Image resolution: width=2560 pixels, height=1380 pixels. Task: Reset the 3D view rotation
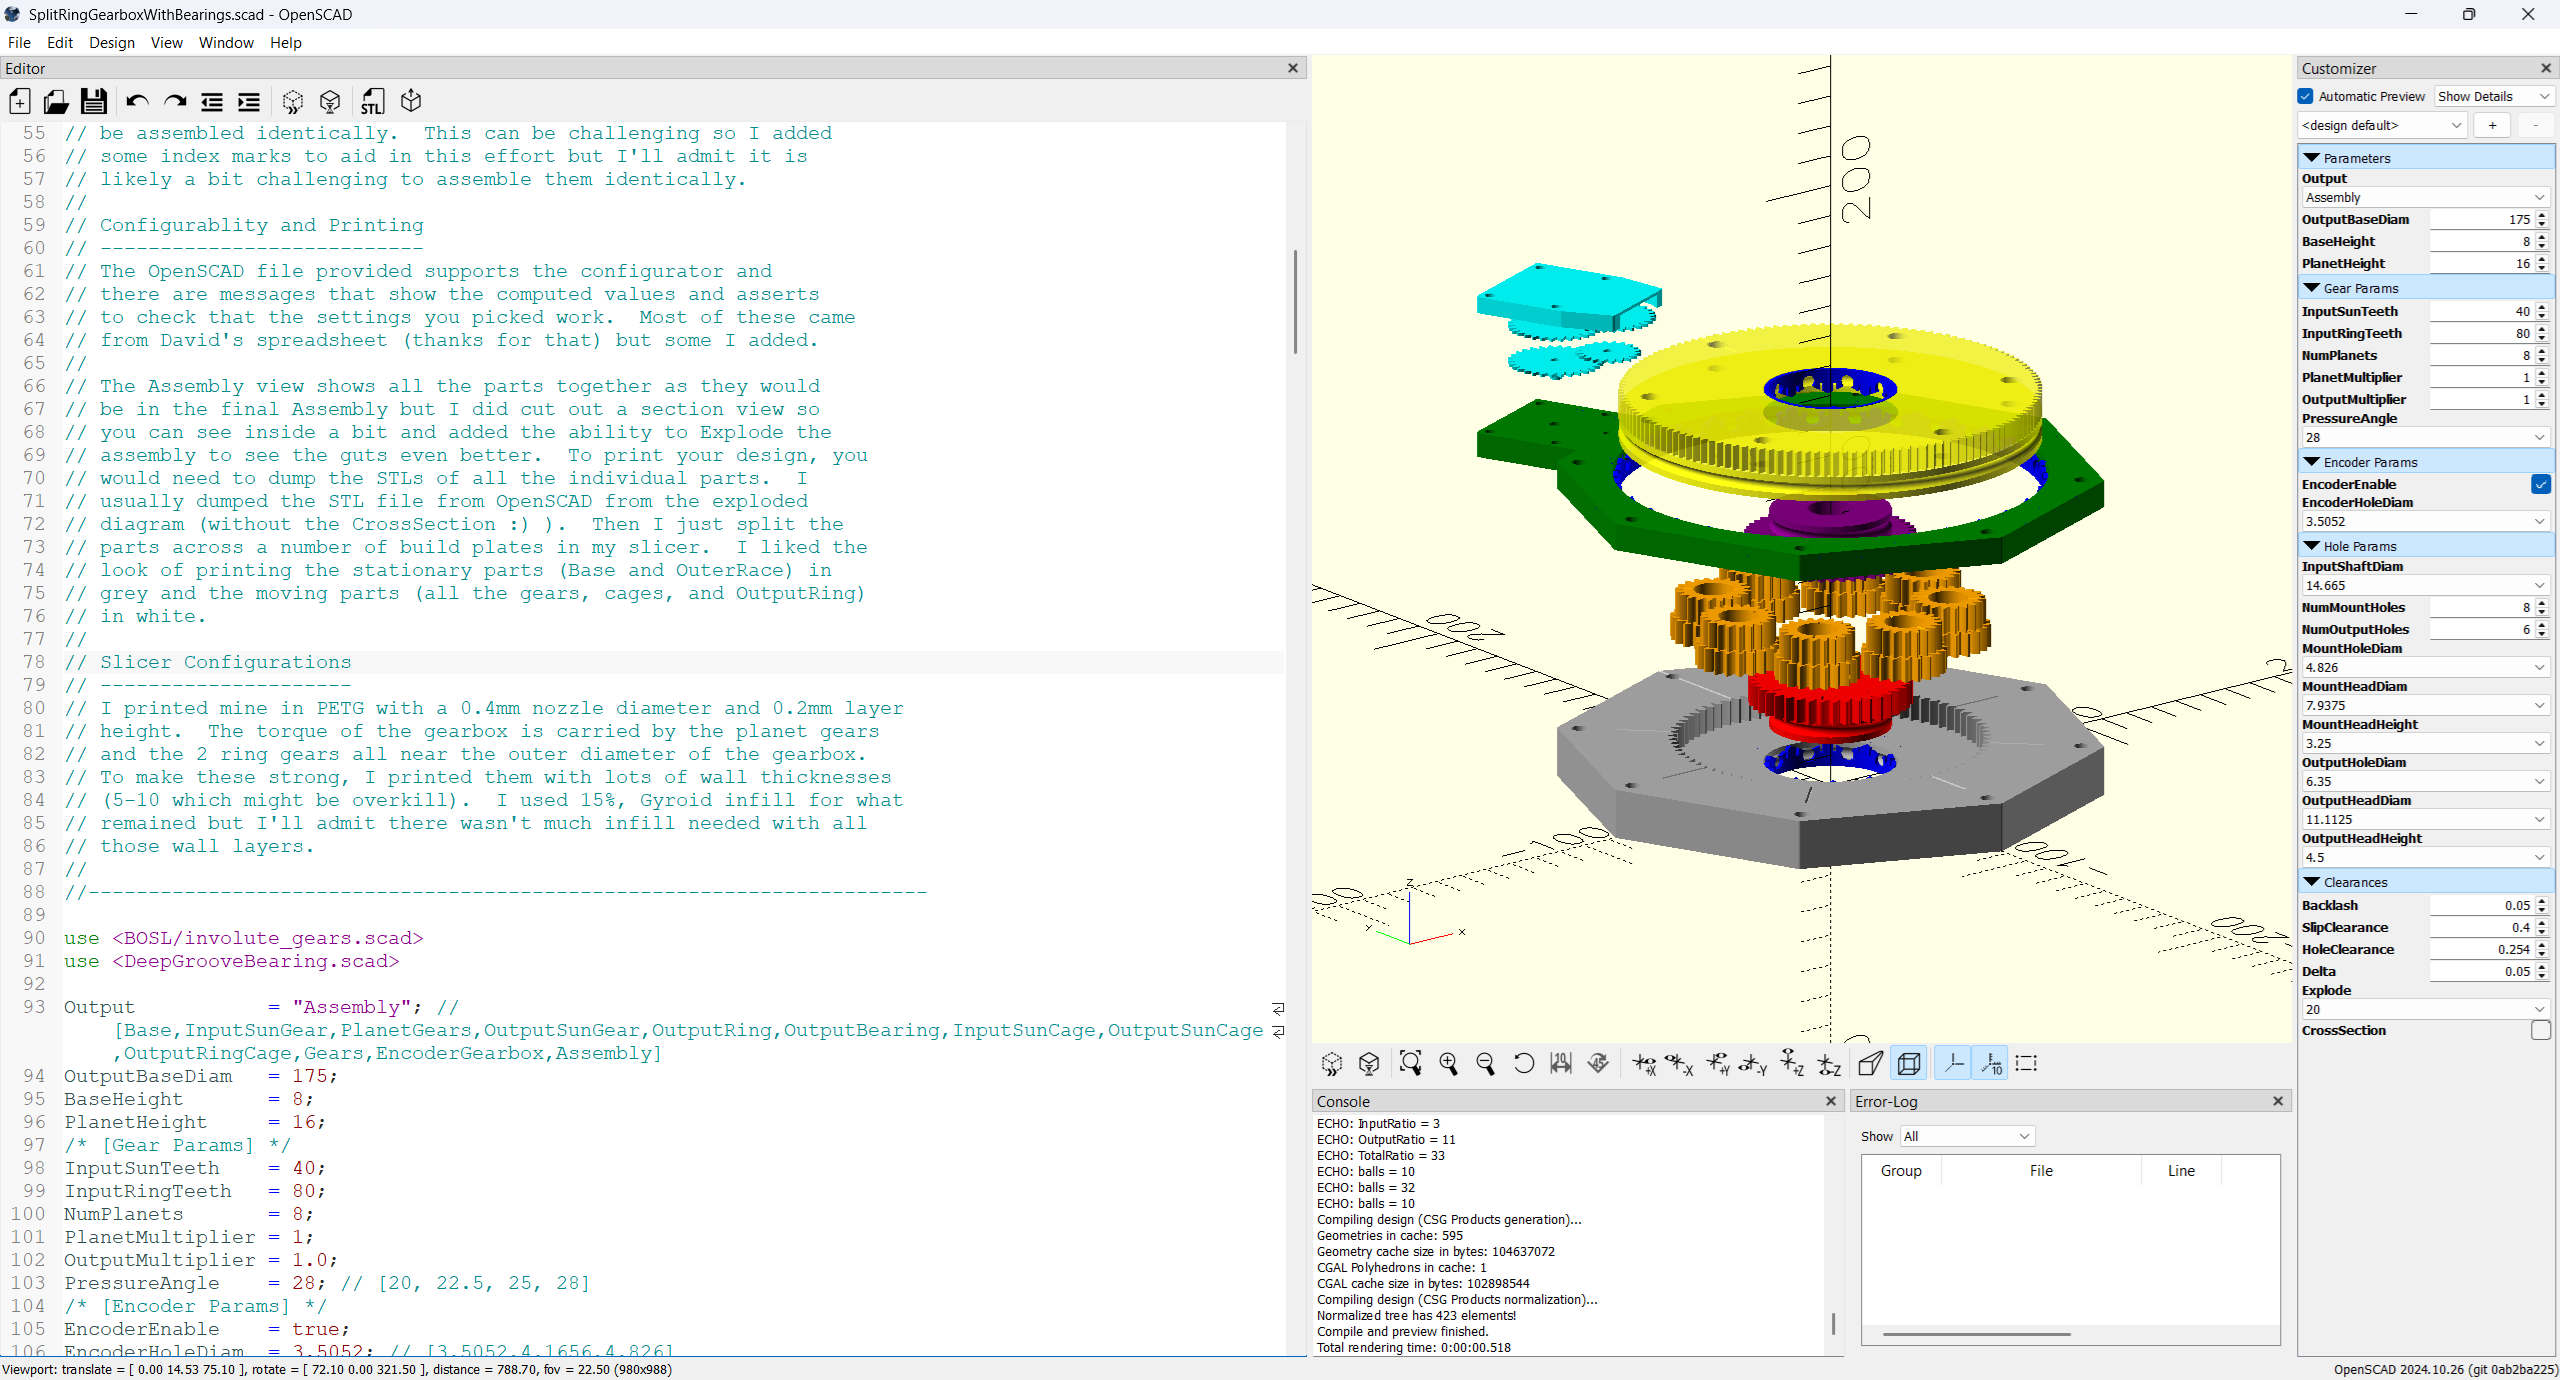[x=1523, y=1063]
